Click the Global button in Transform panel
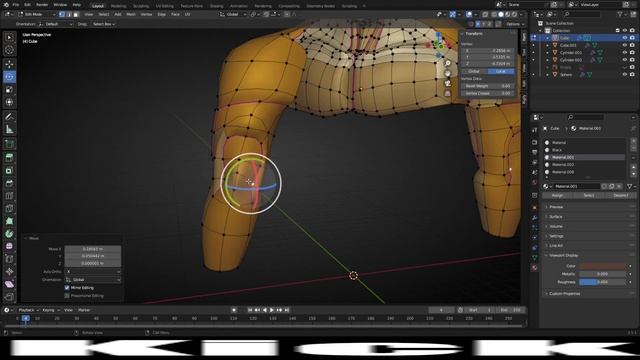Viewport: 640px width, 360px height. (474, 71)
